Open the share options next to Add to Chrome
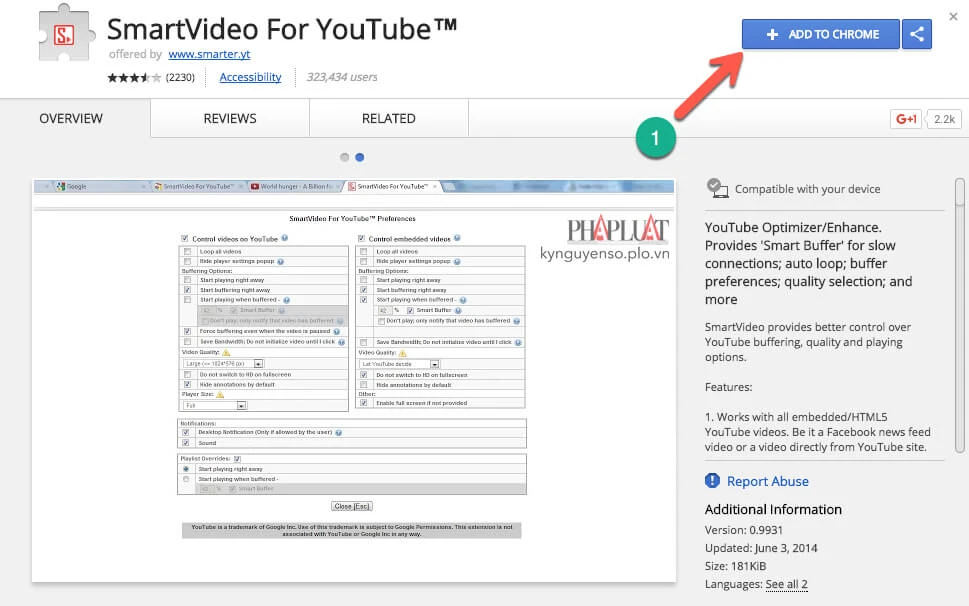969x606 pixels. 917,33
